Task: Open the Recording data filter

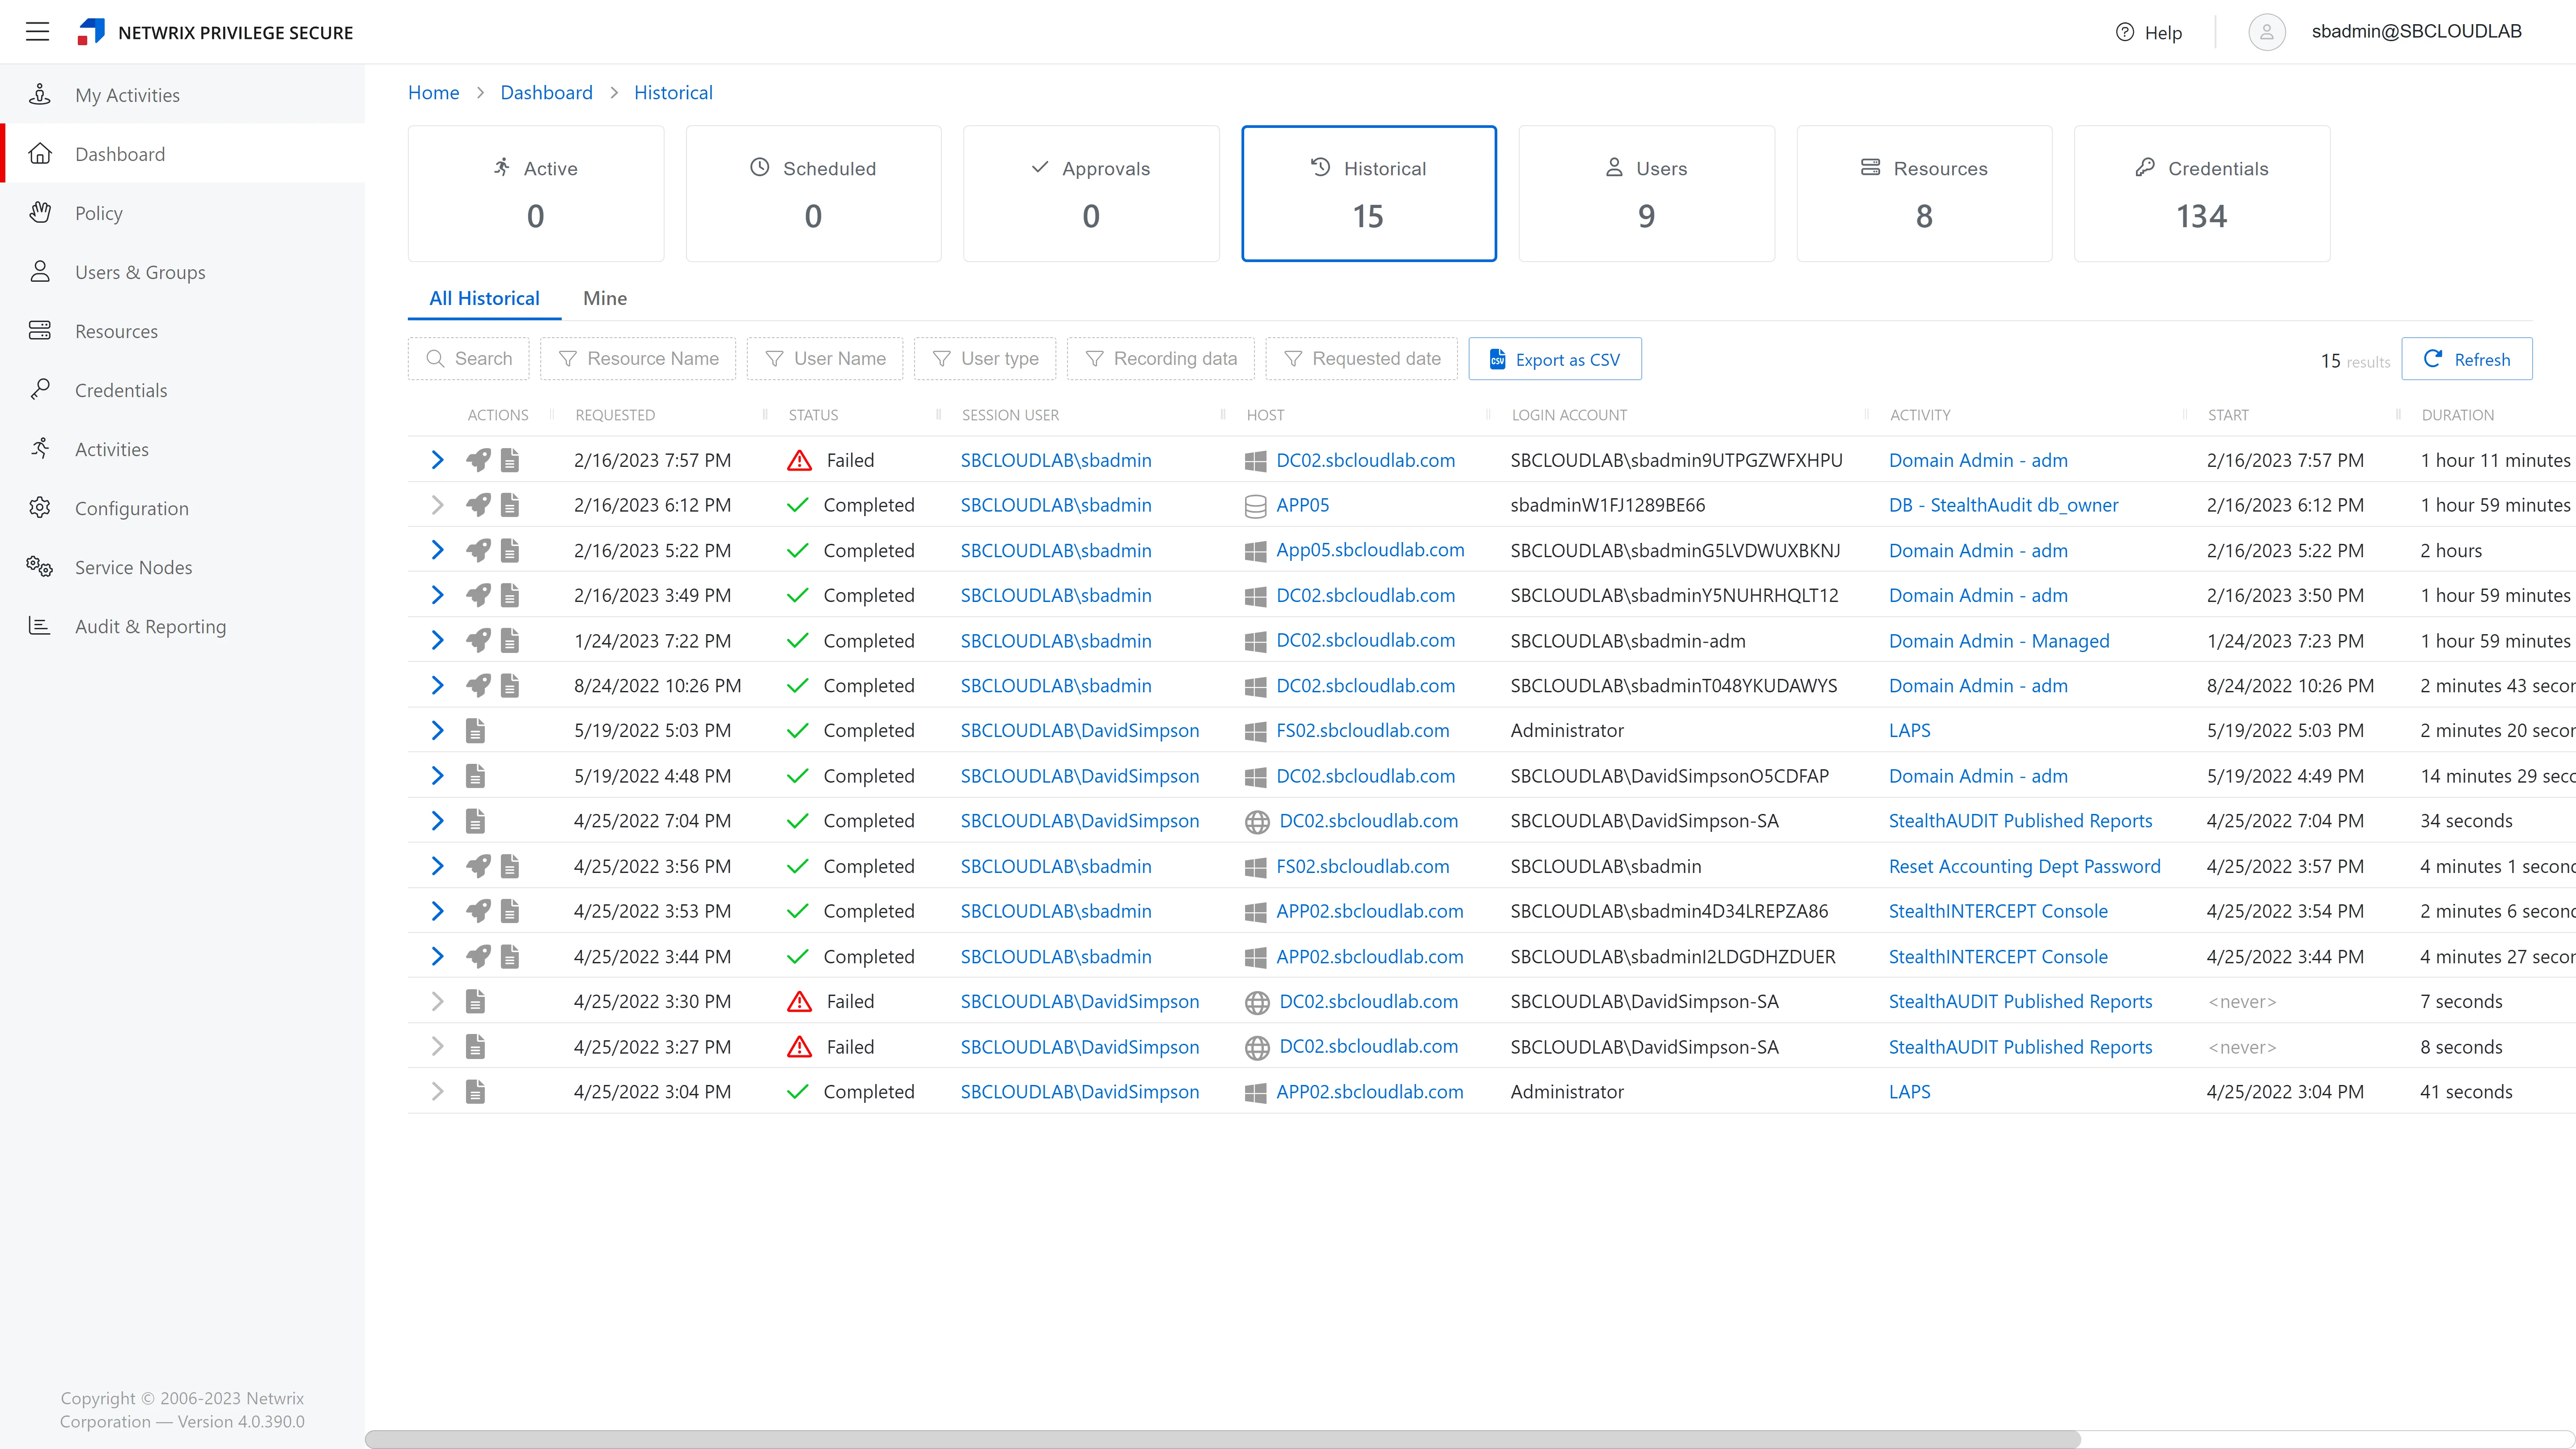Action: (1161, 359)
